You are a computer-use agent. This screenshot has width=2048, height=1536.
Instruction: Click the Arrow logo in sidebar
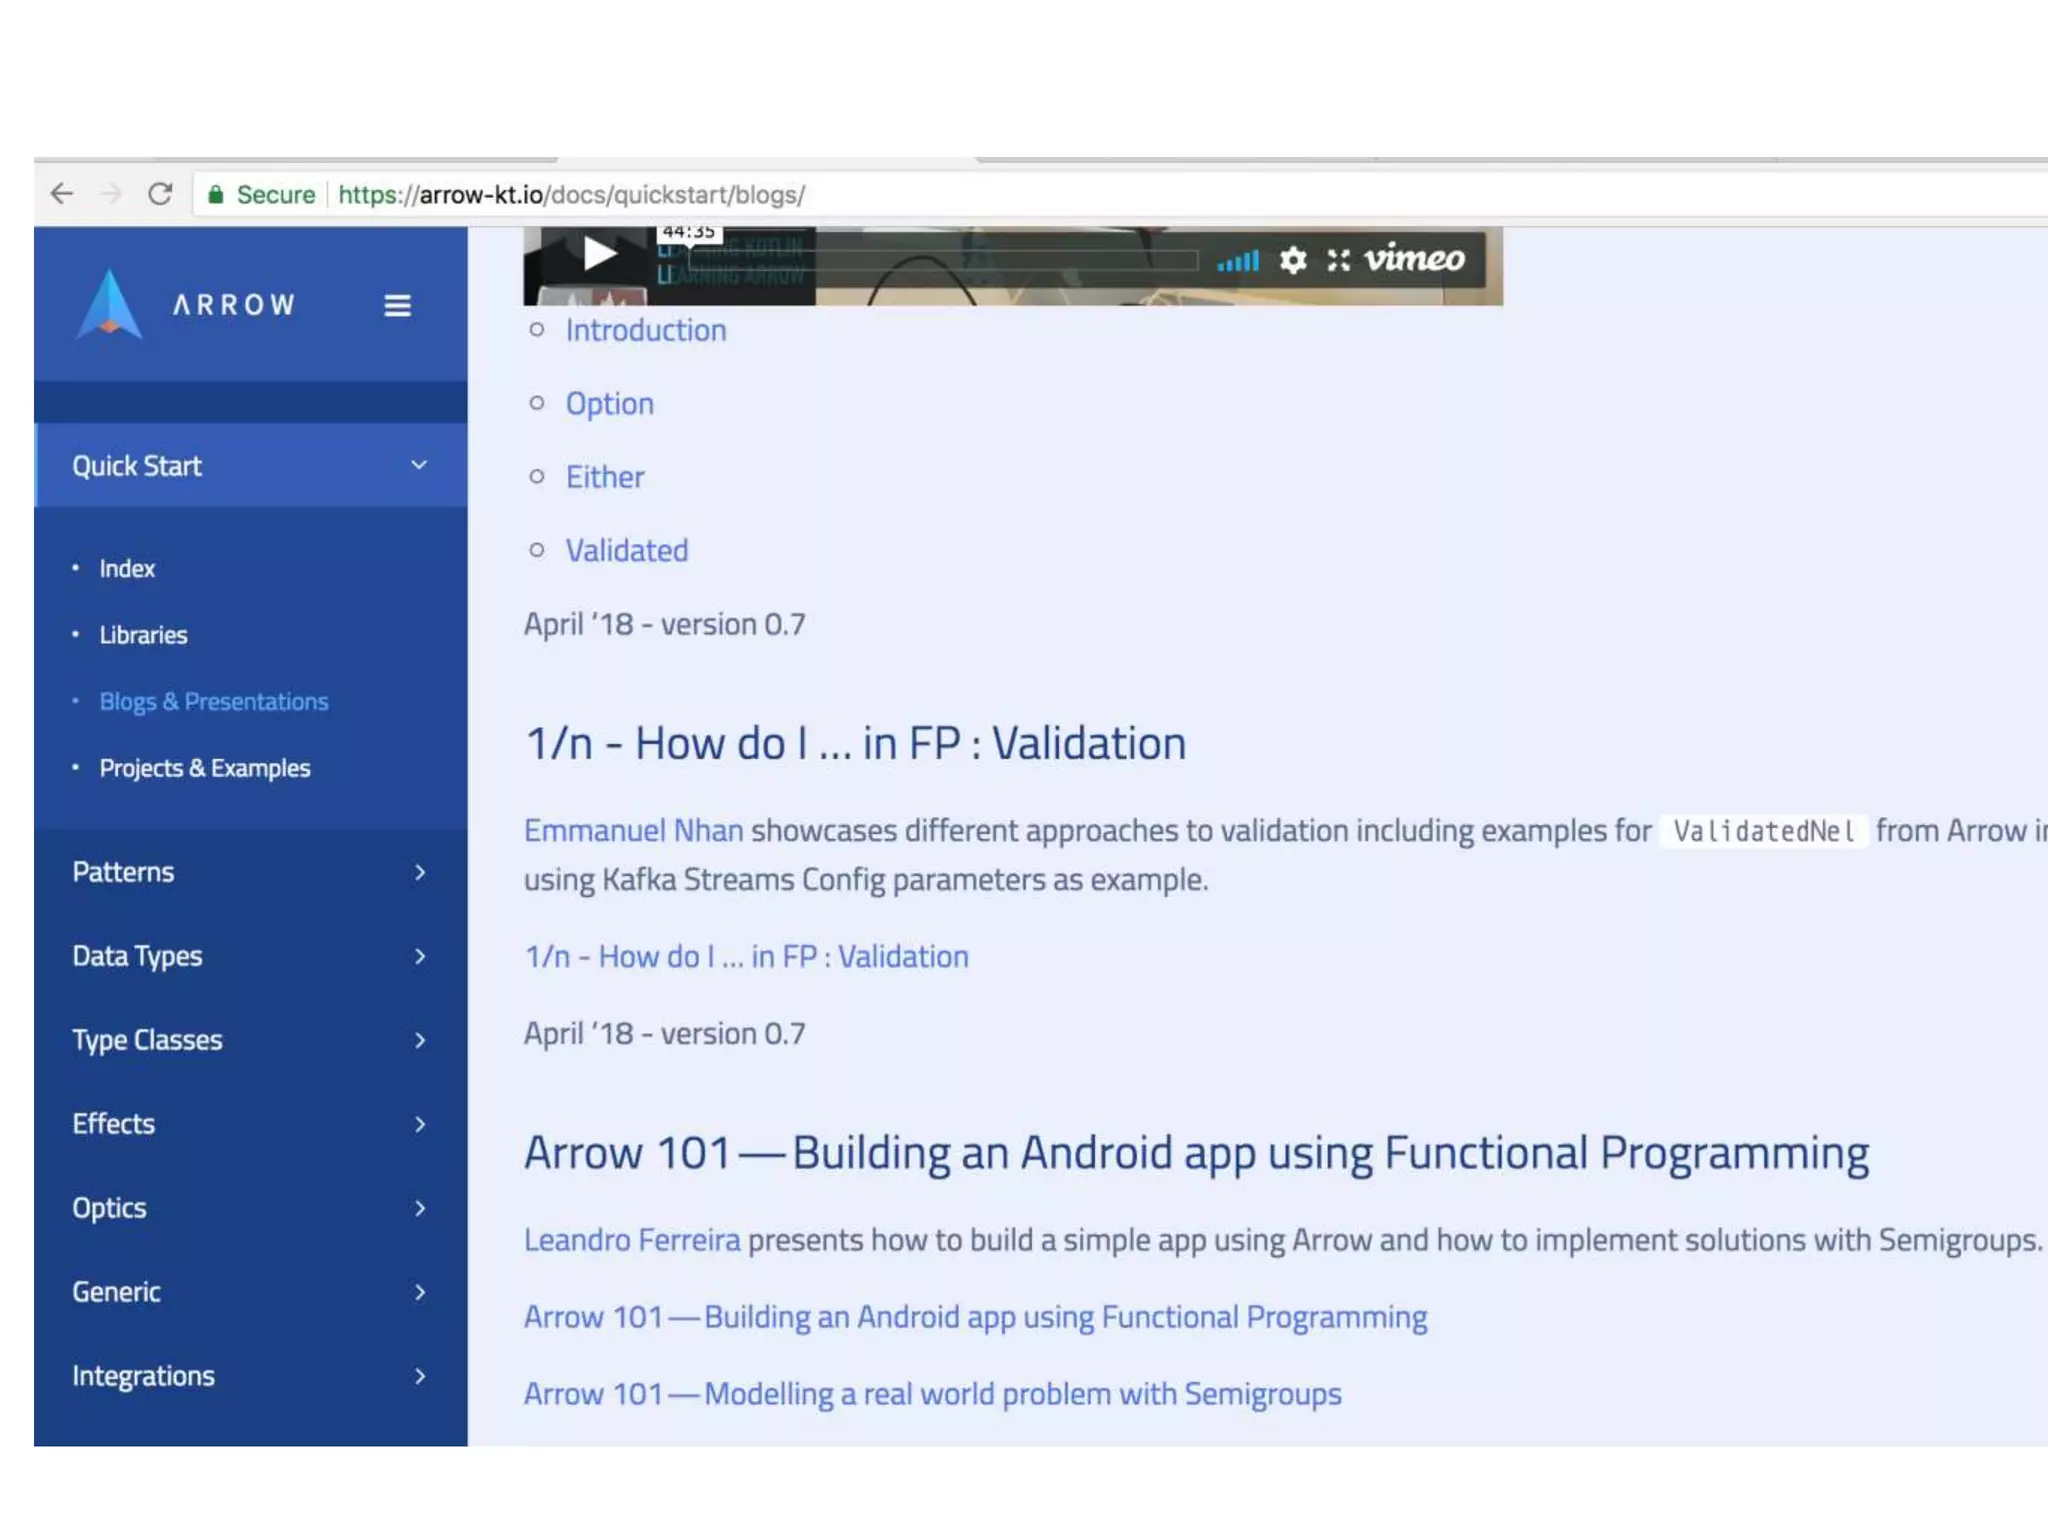pyautogui.click(x=110, y=304)
